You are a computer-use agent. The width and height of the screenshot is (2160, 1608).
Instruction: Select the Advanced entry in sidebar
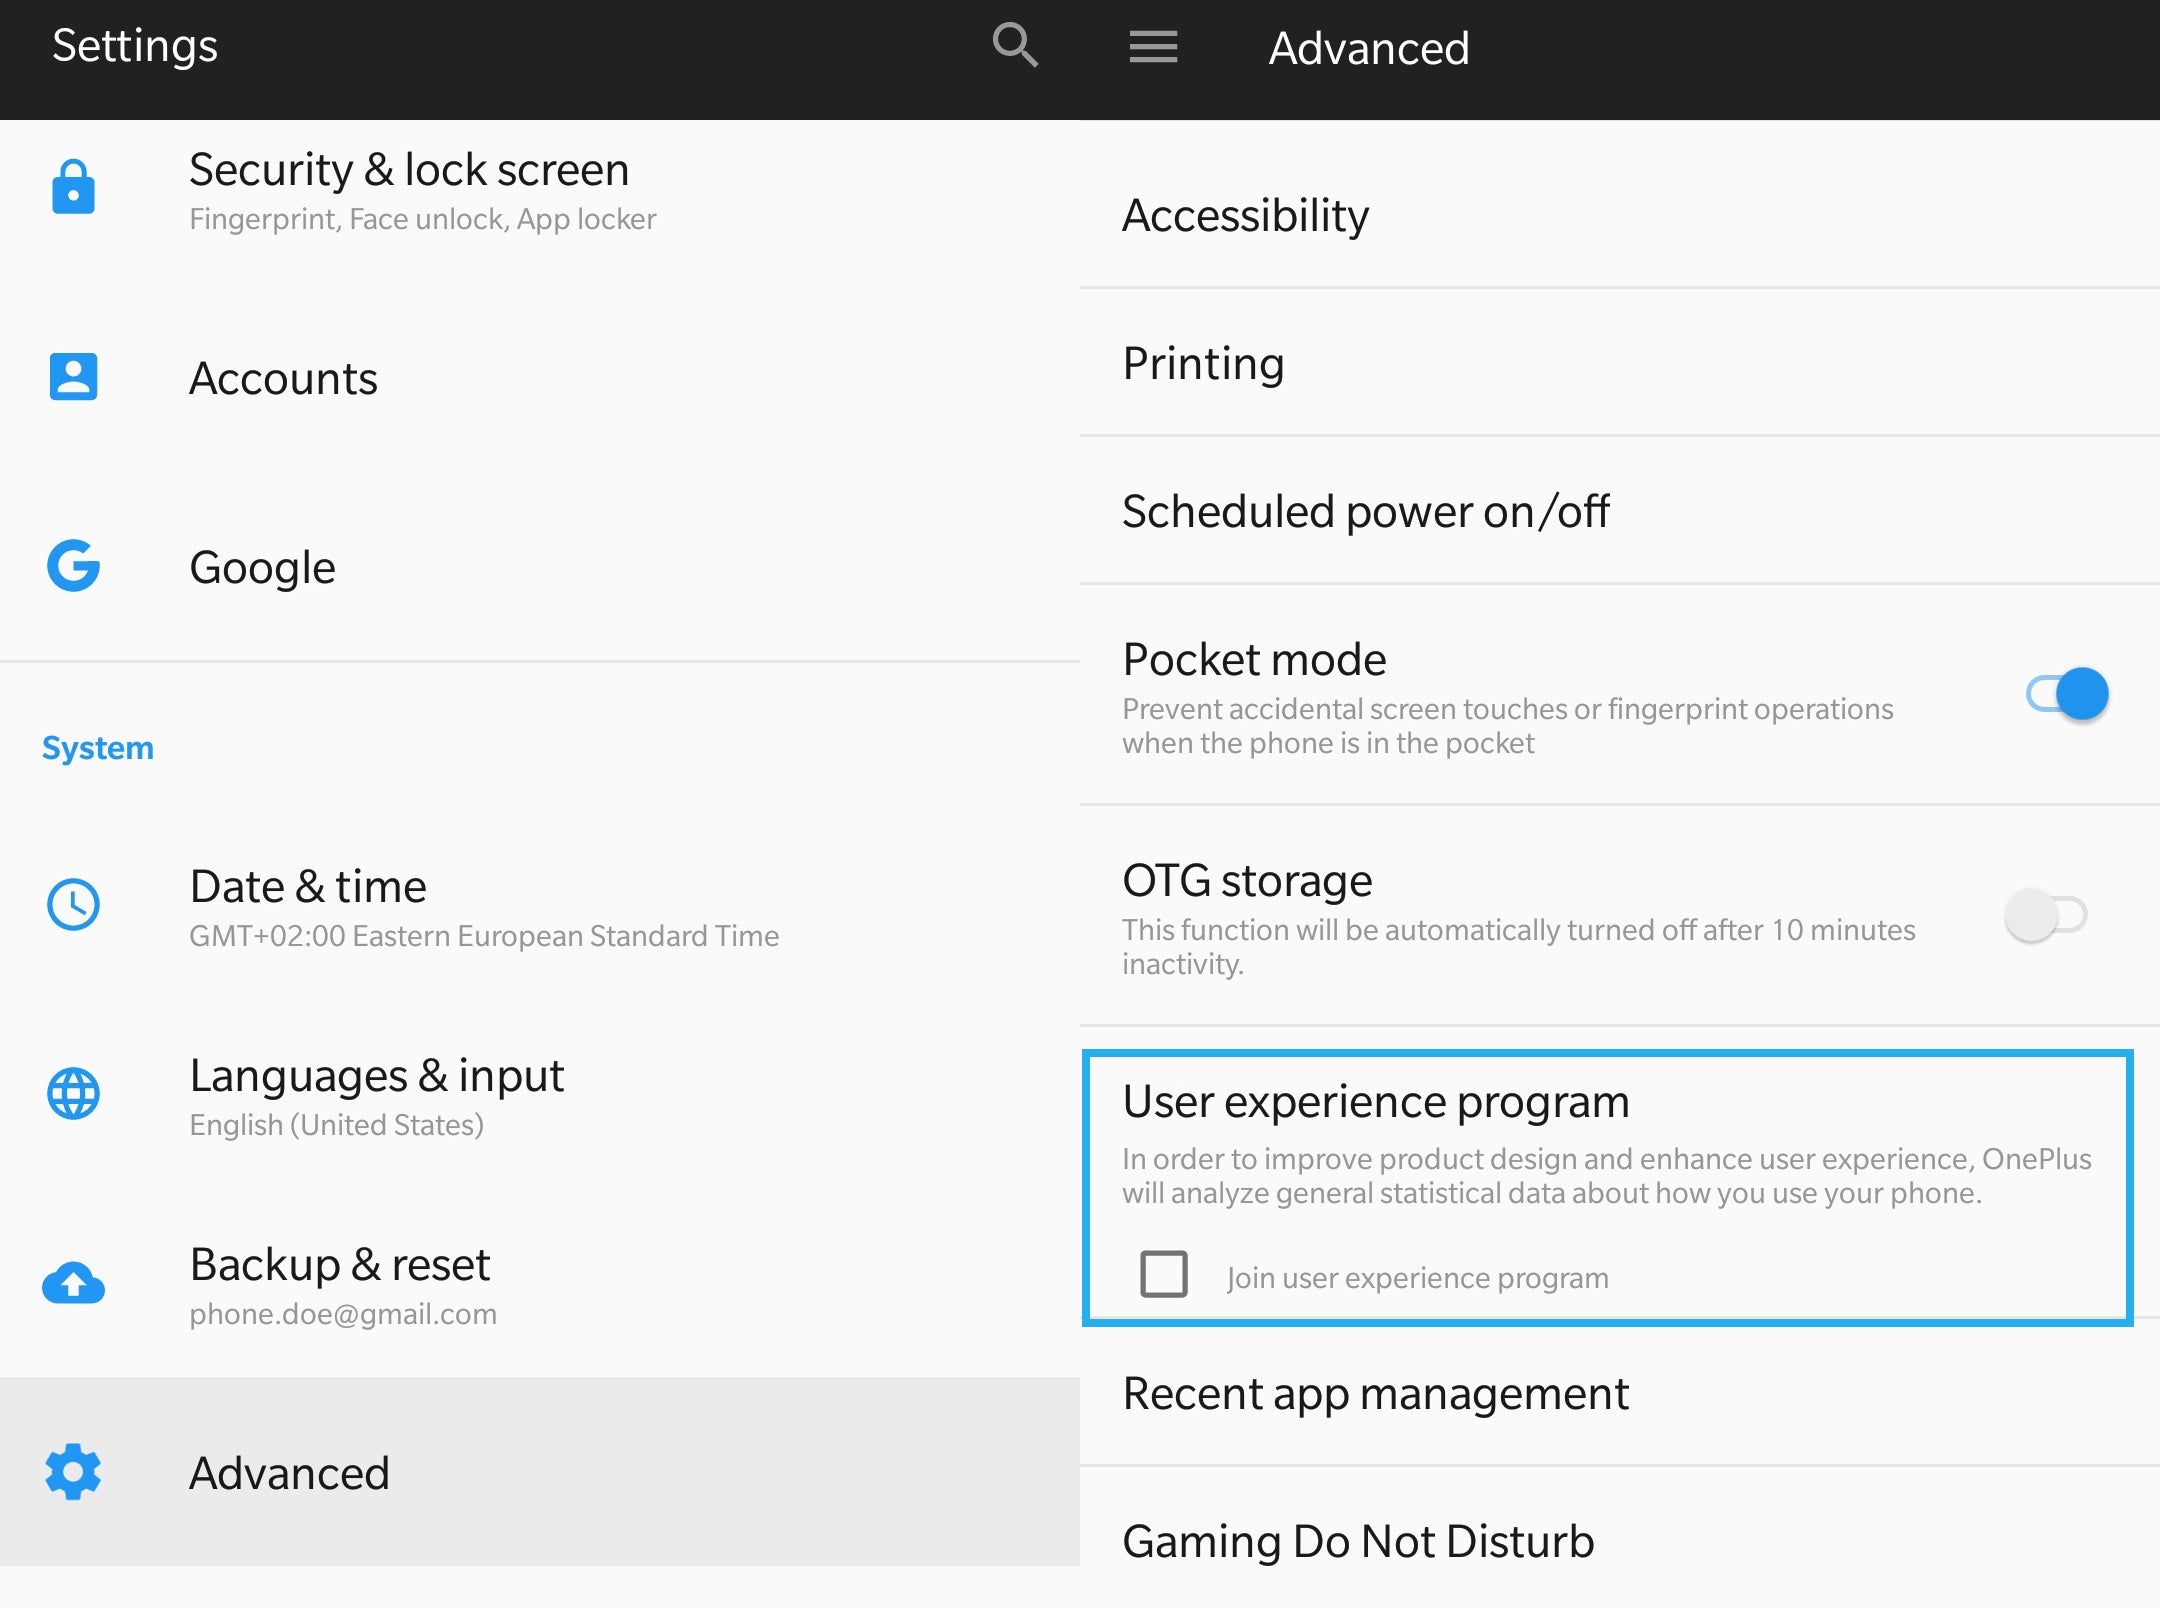(540, 1472)
